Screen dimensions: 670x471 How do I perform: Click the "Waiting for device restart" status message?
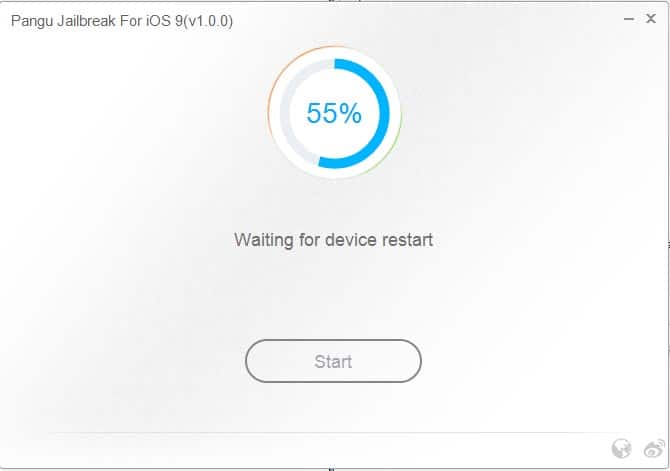(x=333, y=240)
